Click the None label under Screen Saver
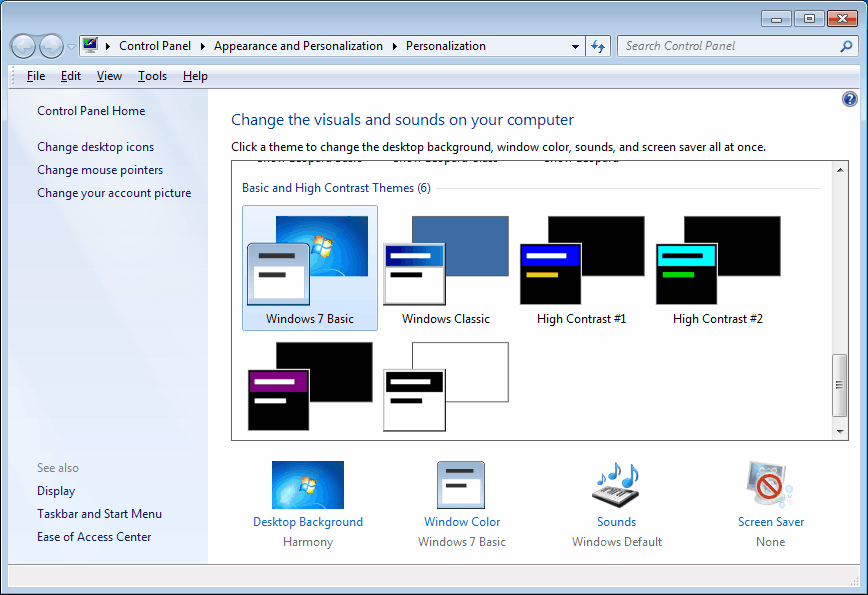This screenshot has width=868, height=595. [x=771, y=542]
